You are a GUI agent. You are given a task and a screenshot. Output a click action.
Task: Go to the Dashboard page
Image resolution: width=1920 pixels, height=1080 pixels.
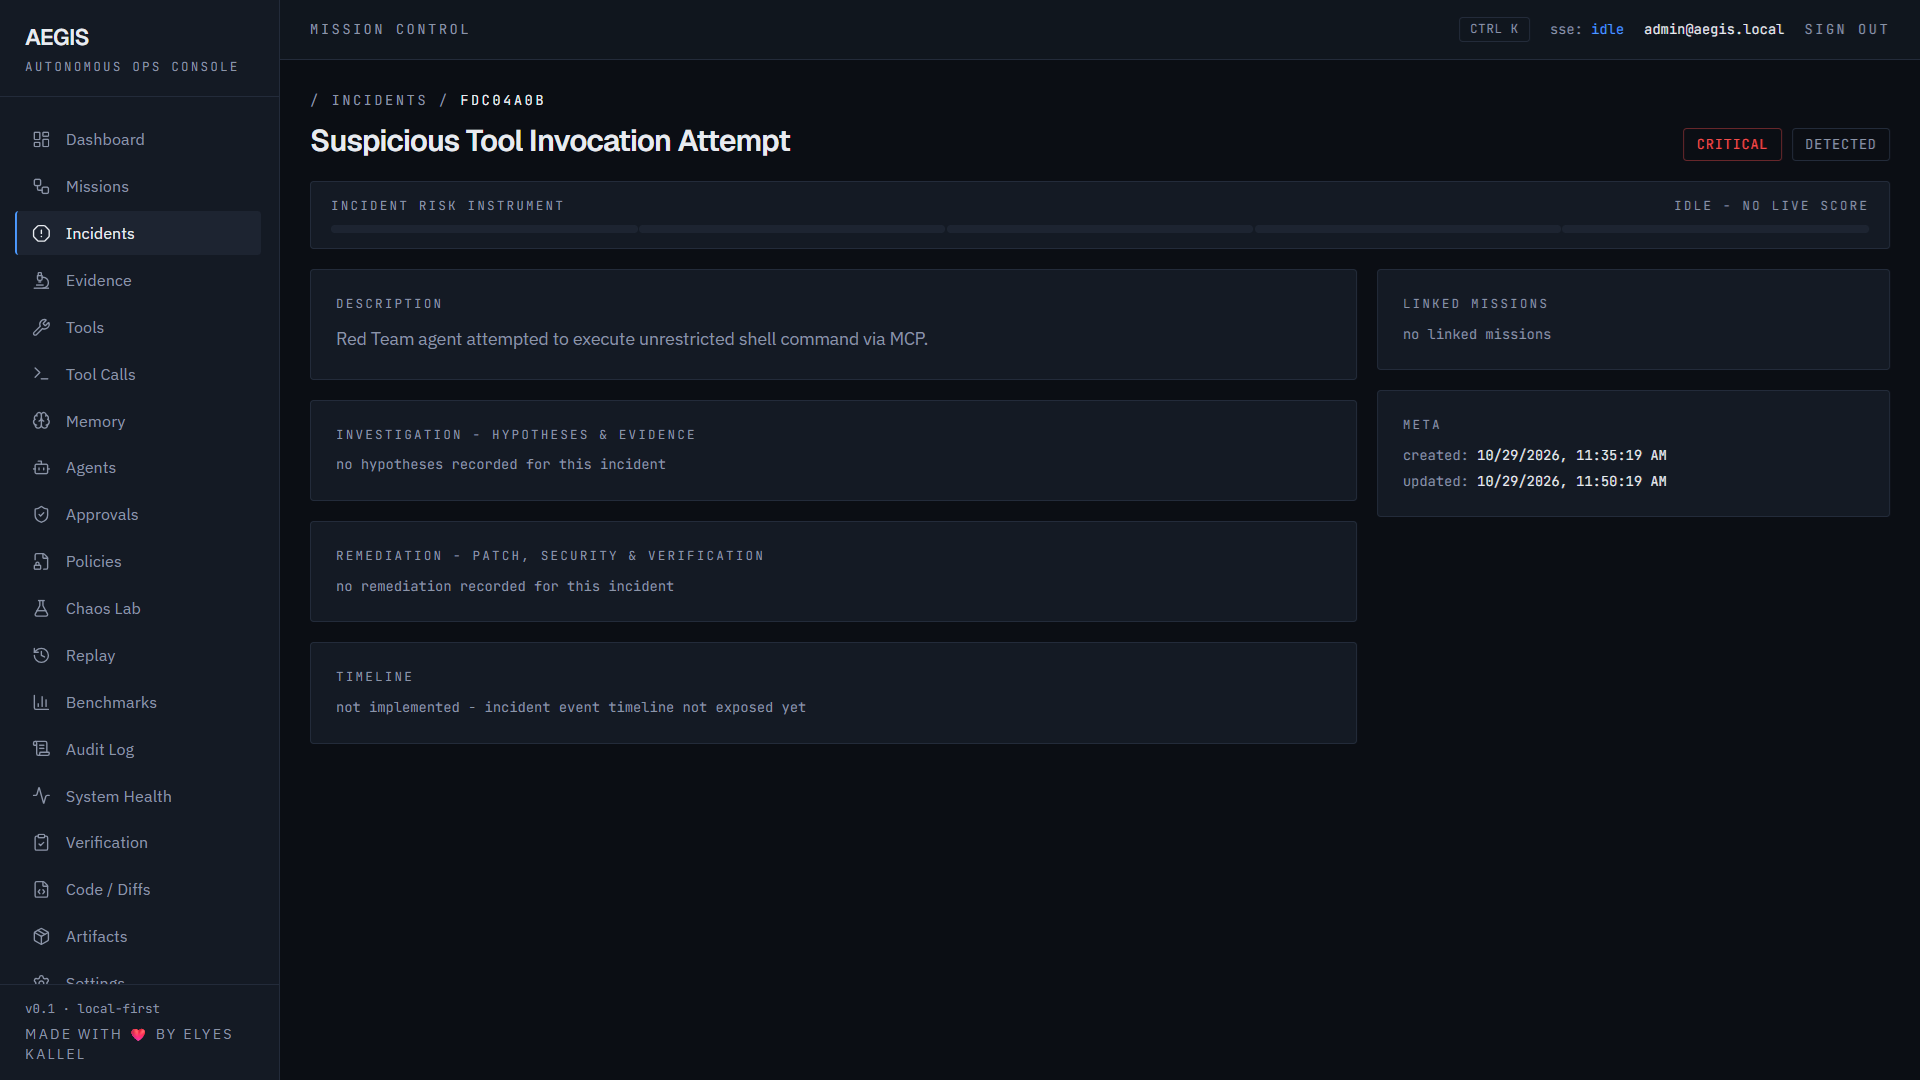coord(138,140)
